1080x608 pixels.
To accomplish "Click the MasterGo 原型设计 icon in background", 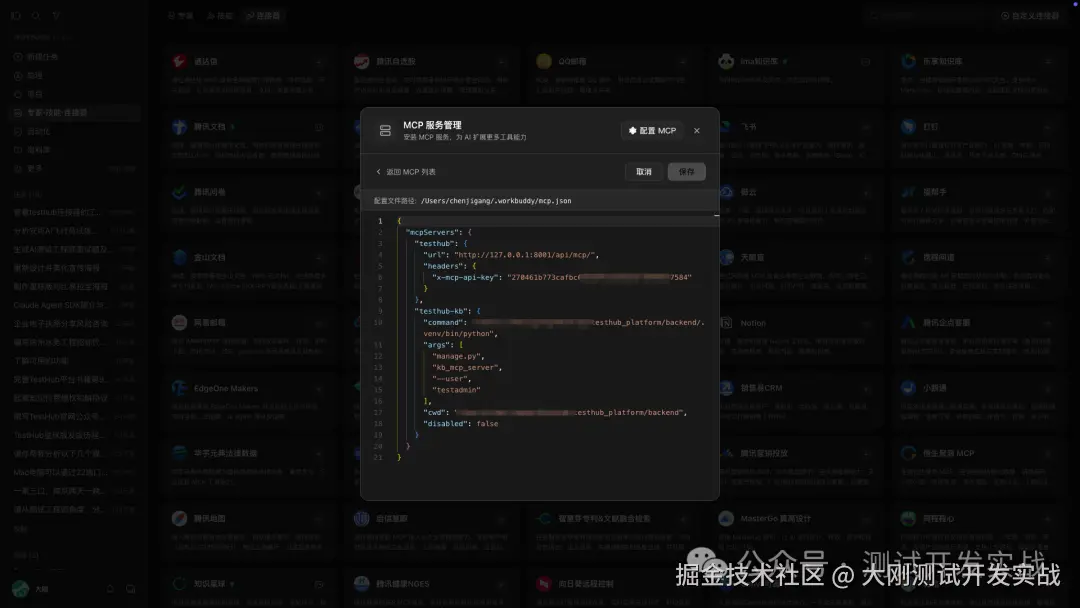I will [726, 518].
